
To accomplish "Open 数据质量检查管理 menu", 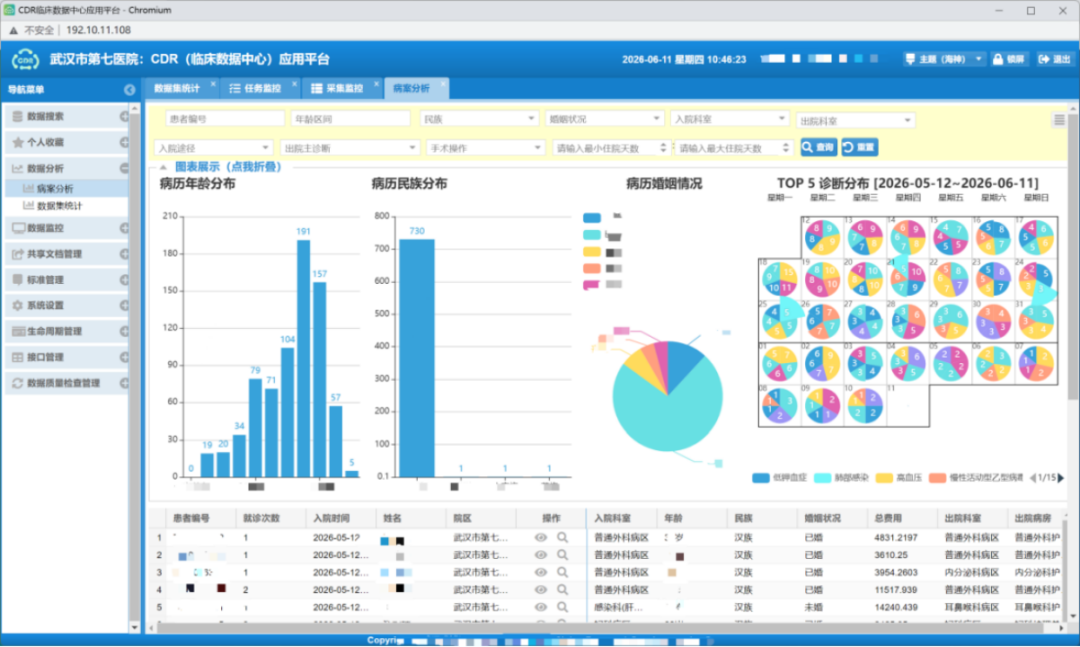I will (66, 383).
